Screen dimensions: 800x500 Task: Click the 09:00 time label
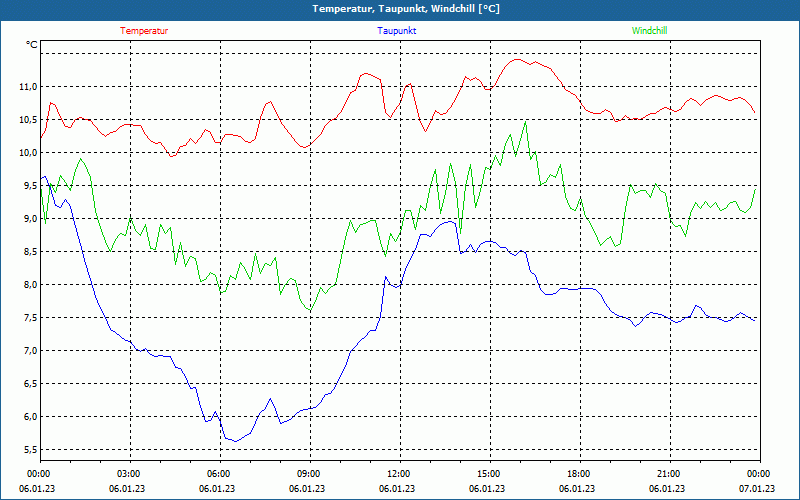[307, 474]
